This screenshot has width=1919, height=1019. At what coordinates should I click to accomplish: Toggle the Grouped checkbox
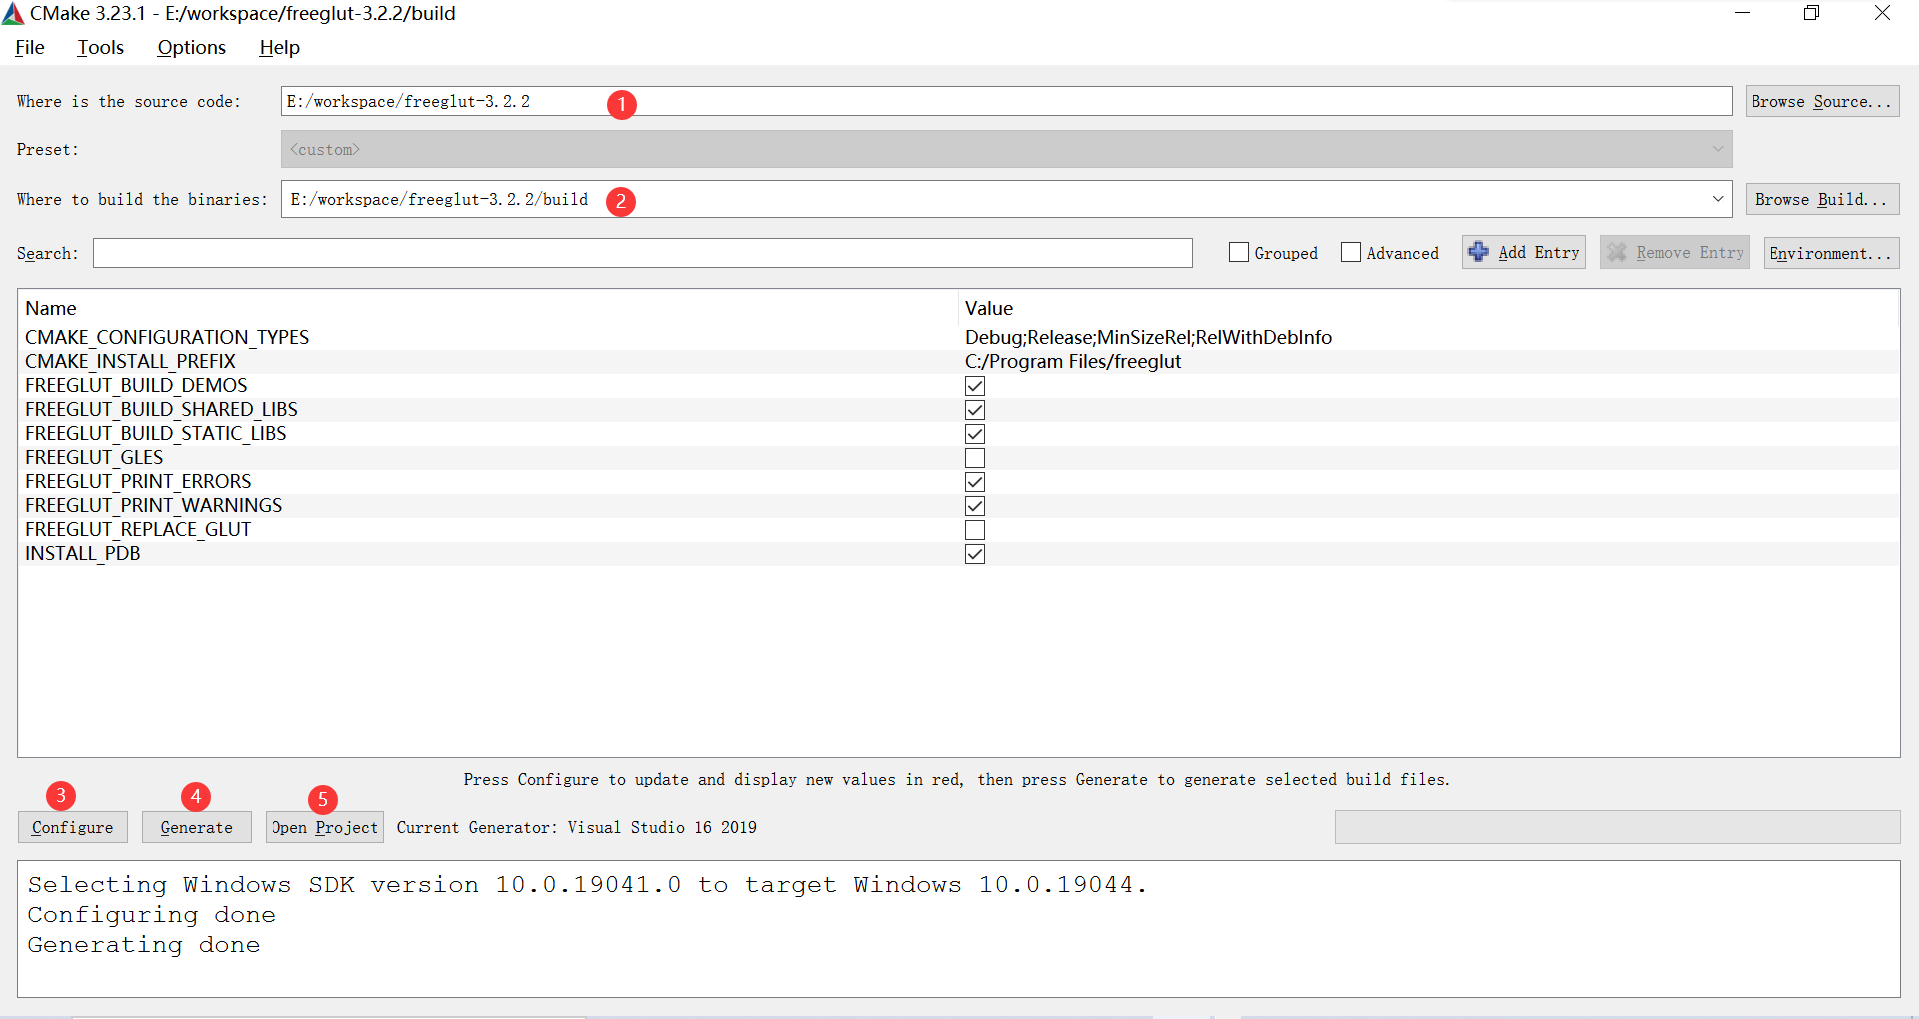[x=1239, y=252]
